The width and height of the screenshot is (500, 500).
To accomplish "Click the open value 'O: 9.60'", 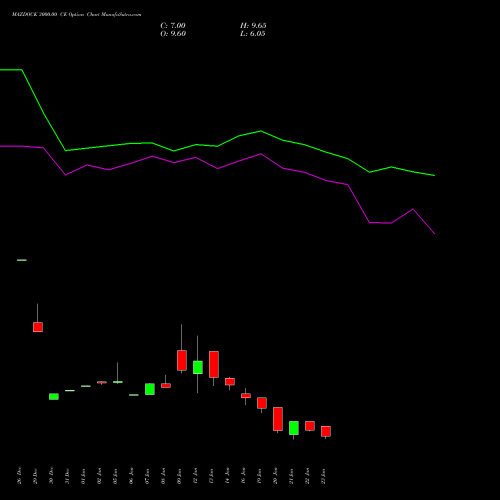I will tap(173, 34).
